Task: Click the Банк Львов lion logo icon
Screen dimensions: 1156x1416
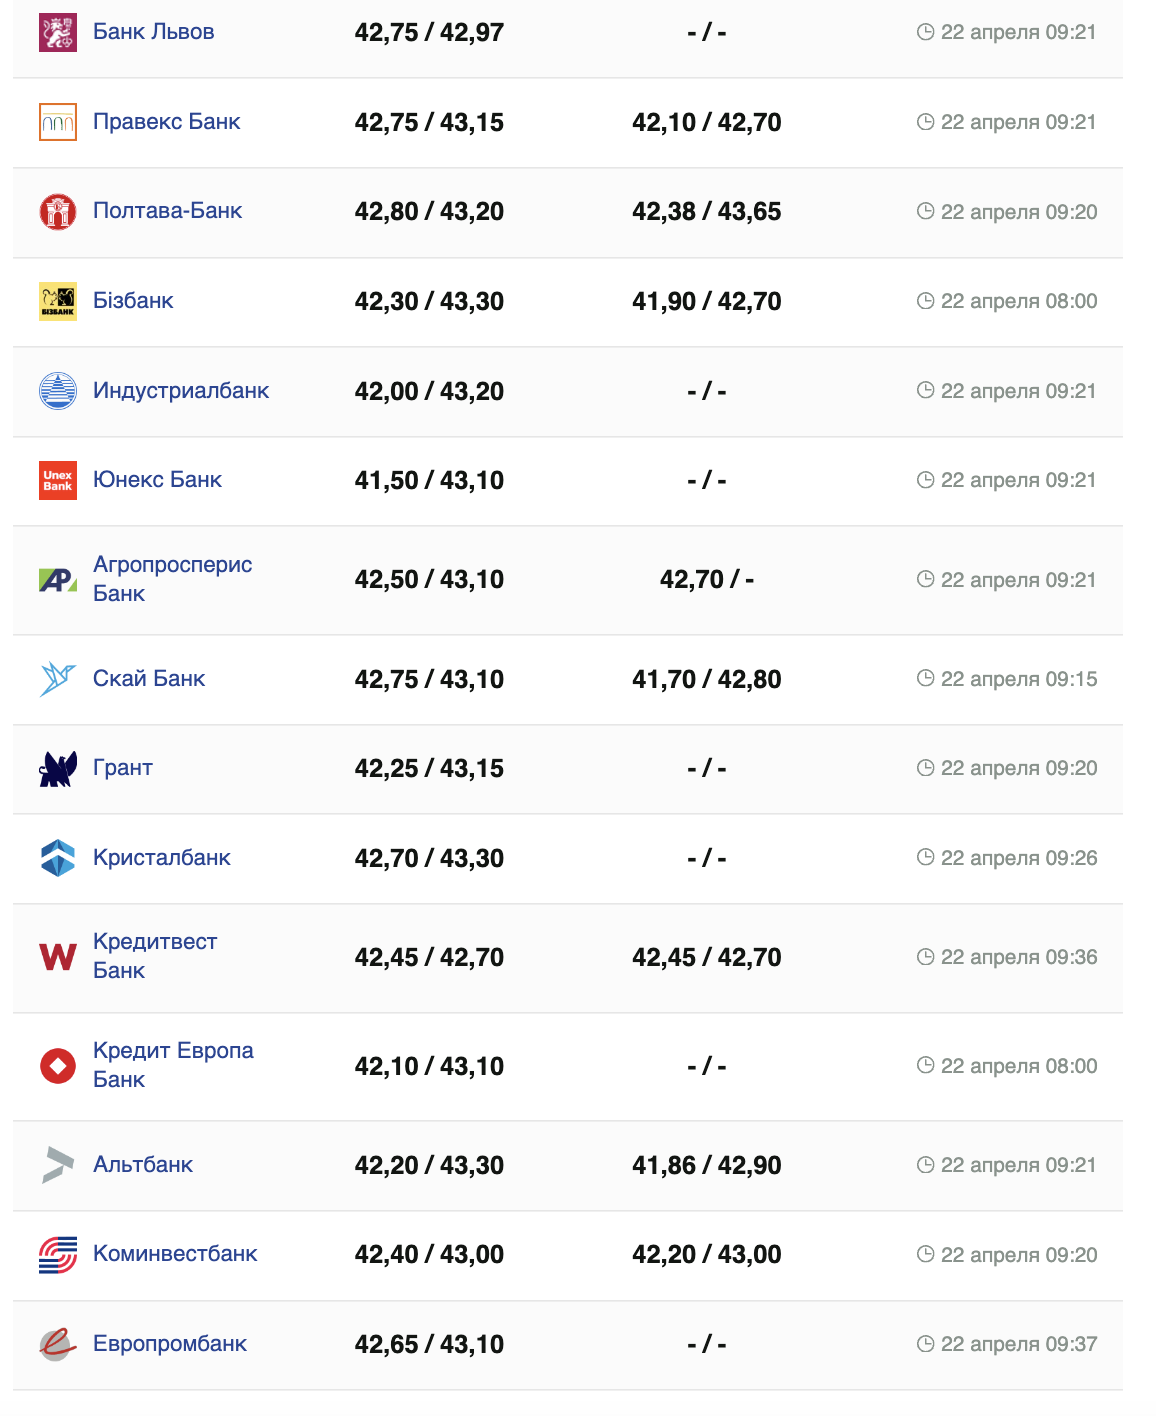Action: [58, 32]
